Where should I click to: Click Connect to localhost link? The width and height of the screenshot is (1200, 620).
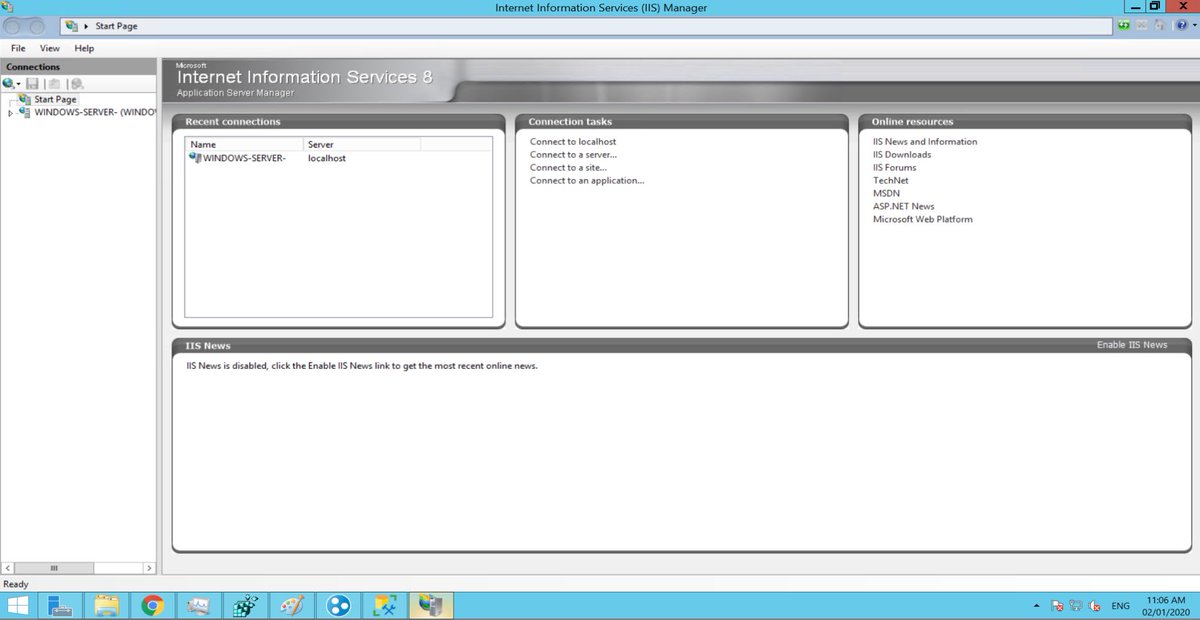(573, 142)
